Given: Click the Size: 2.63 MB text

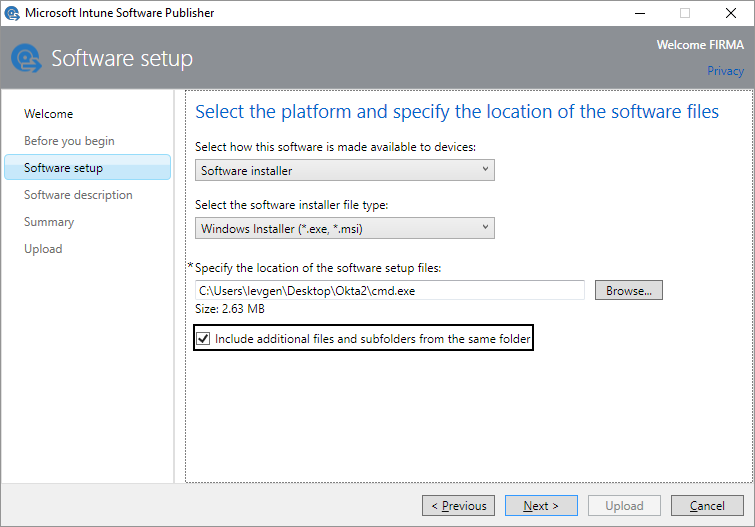Looking at the screenshot, I should (230, 309).
